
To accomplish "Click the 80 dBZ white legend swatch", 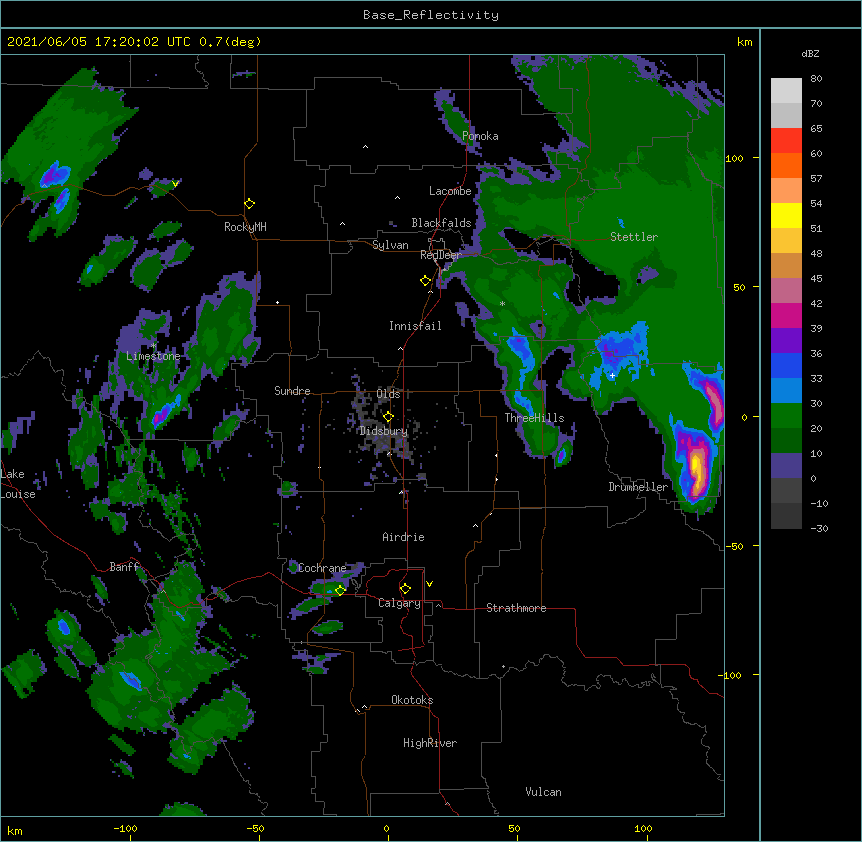I will click(786, 91).
